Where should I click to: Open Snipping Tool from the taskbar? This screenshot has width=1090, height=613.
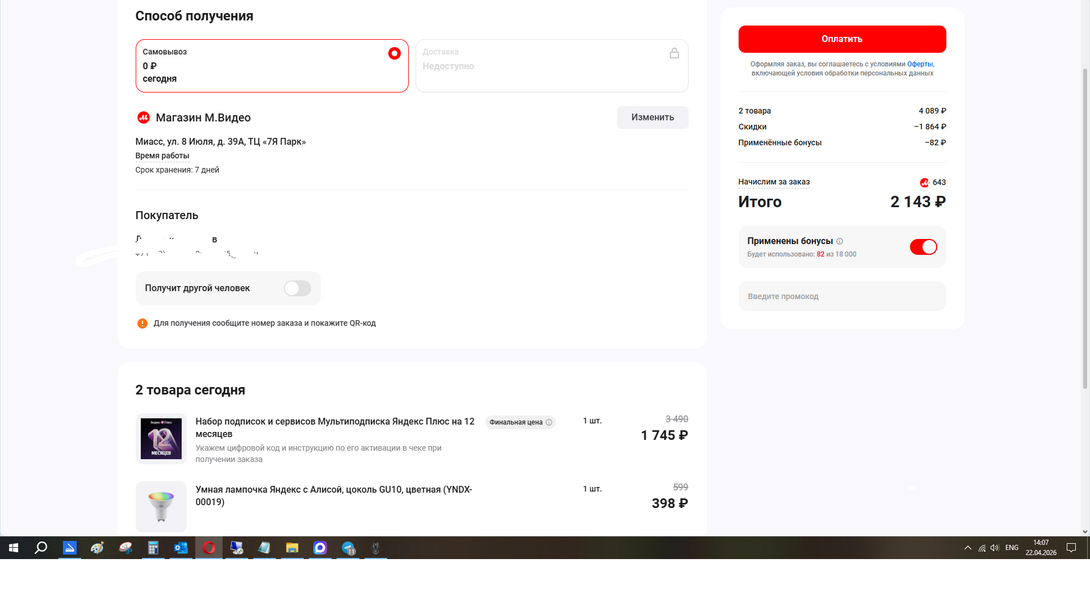(125, 548)
